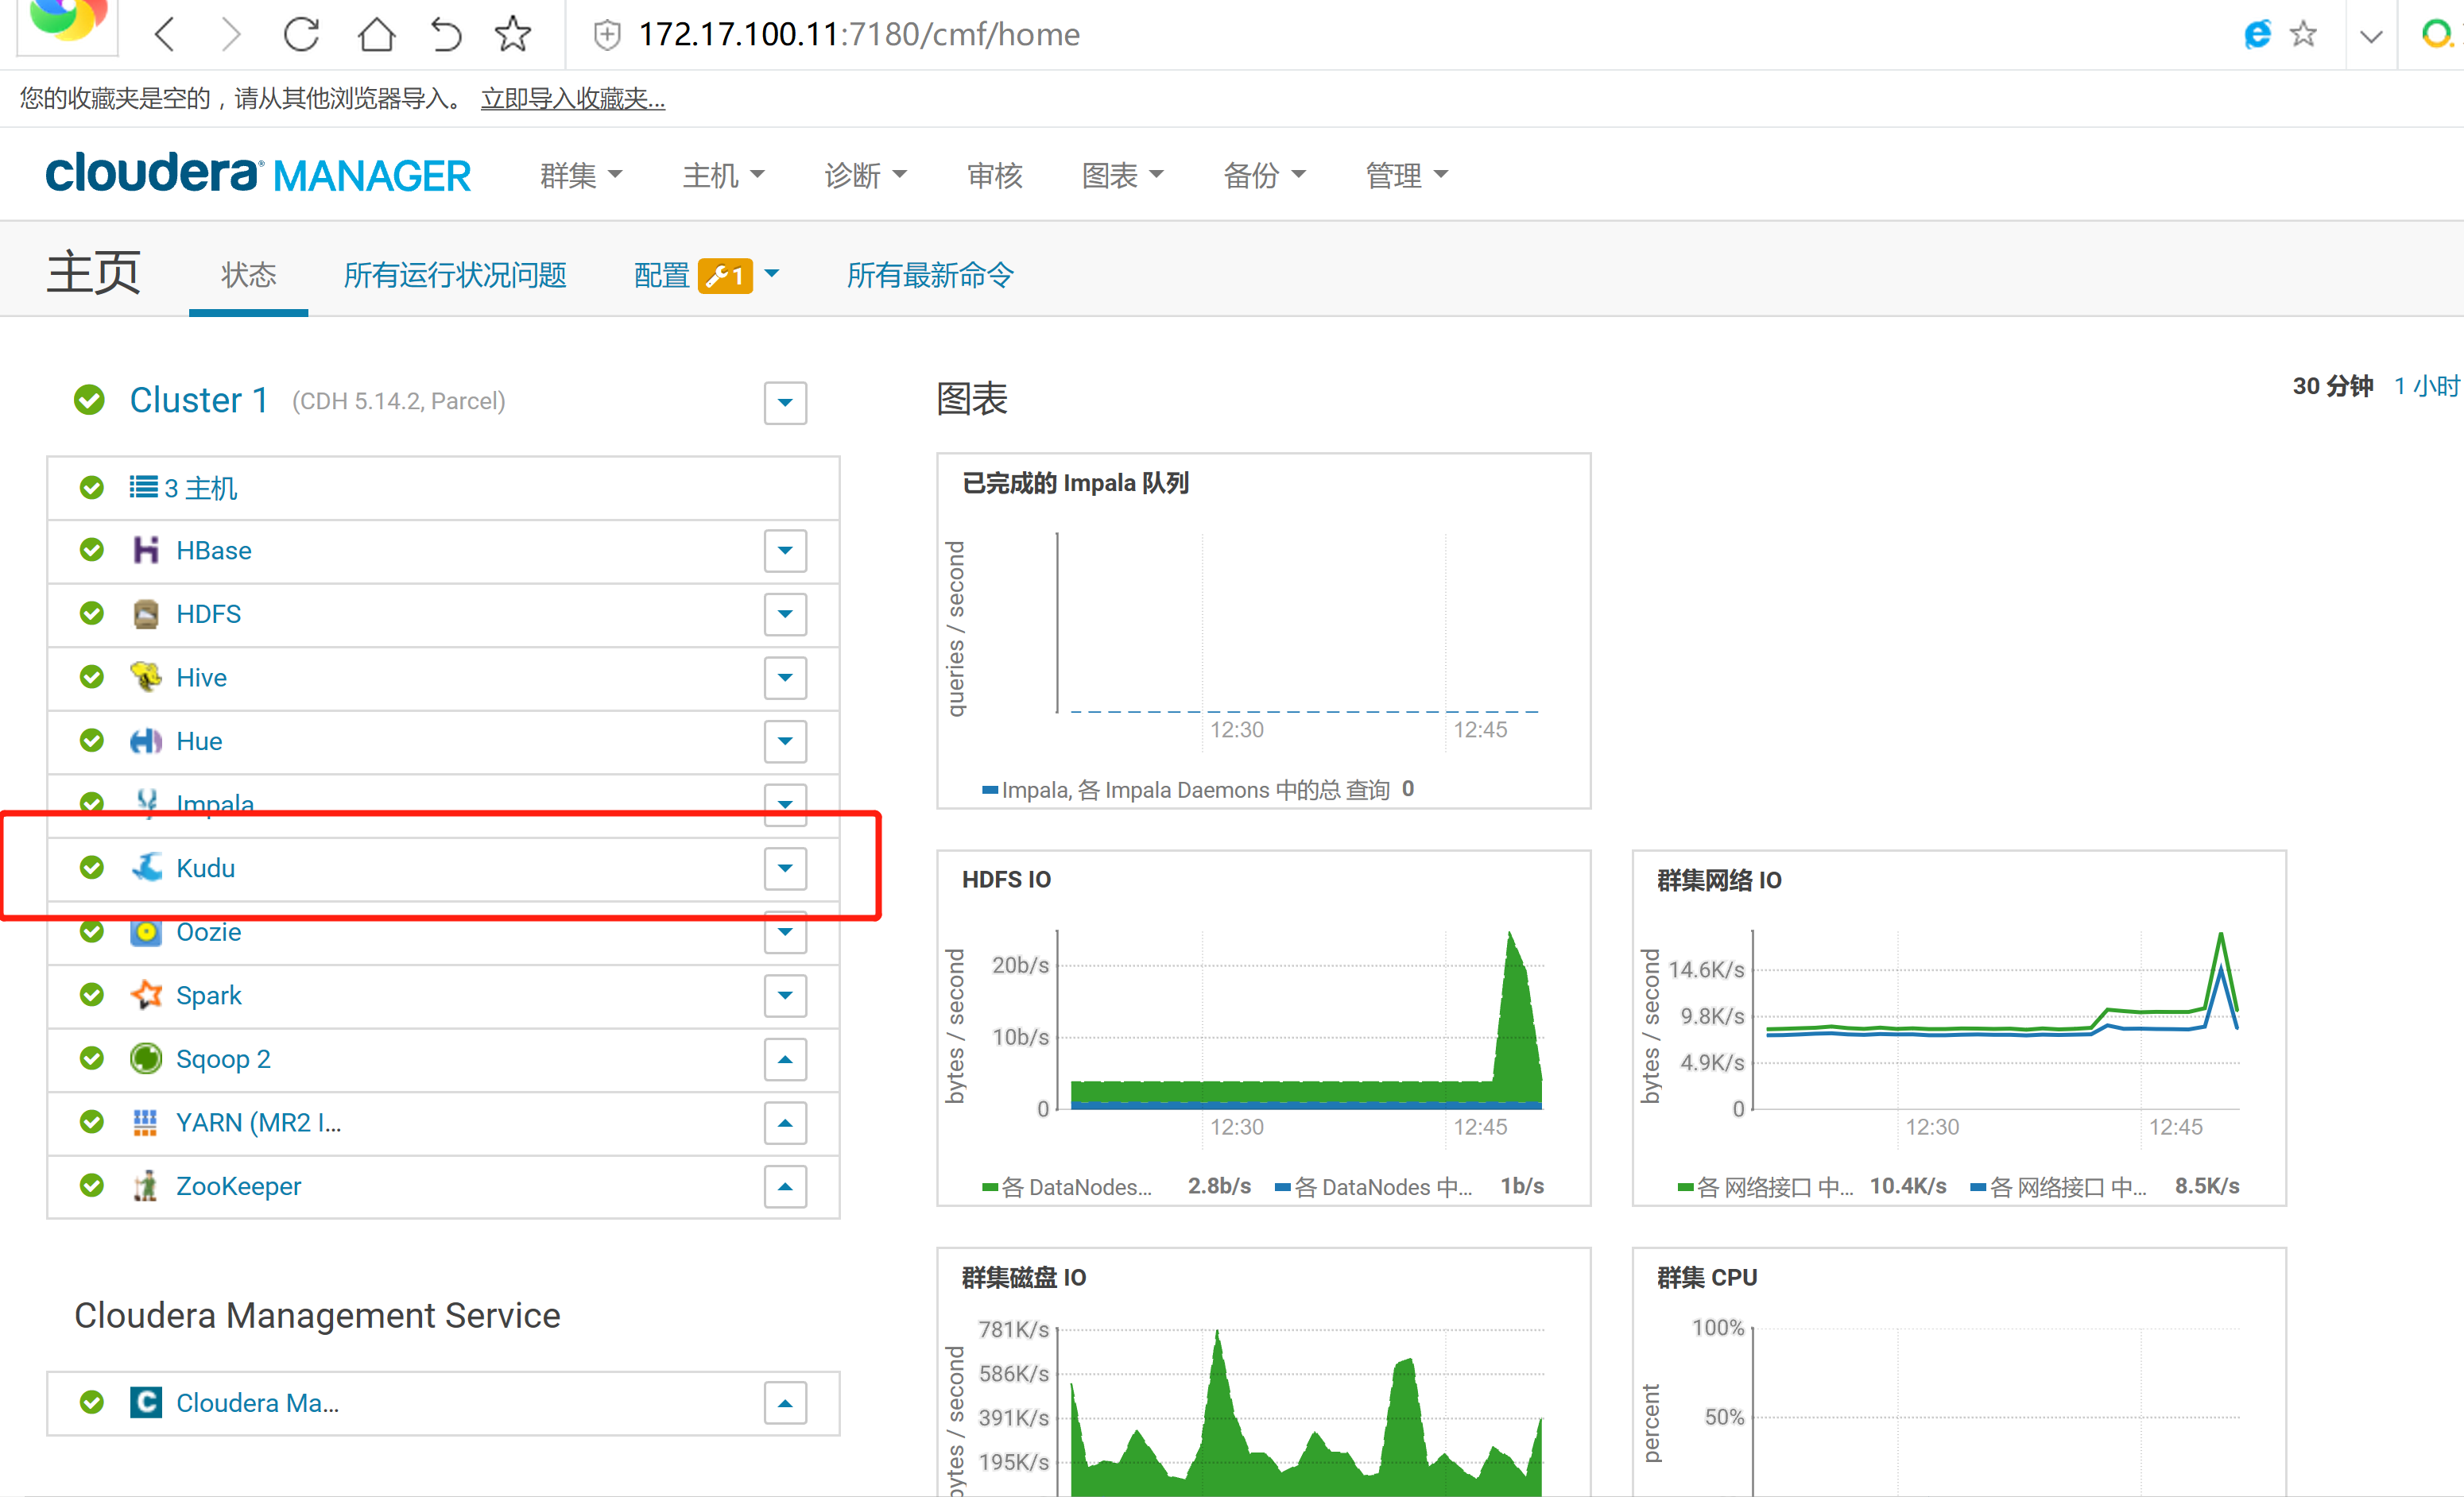Open the Oozie actions dropdown
This screenshot has width=2464, height=1497.
(785, 932)
